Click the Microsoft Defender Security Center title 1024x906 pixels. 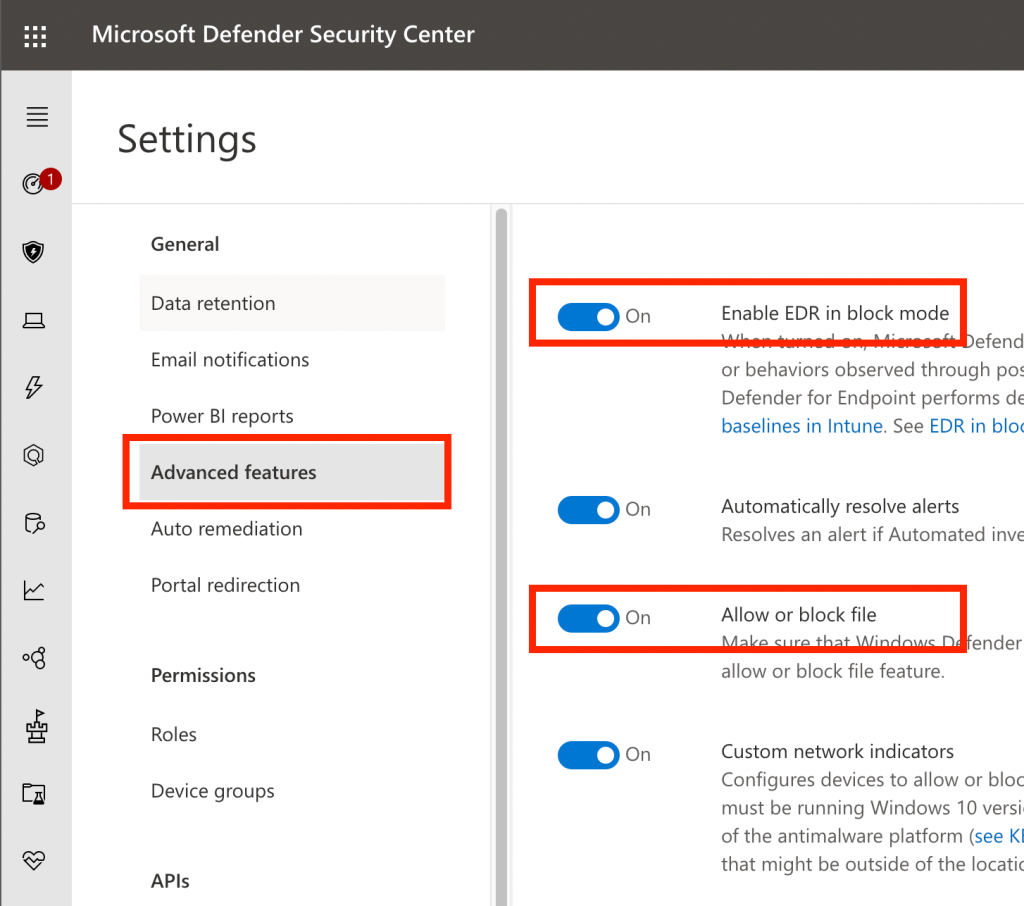coord(283,35)
